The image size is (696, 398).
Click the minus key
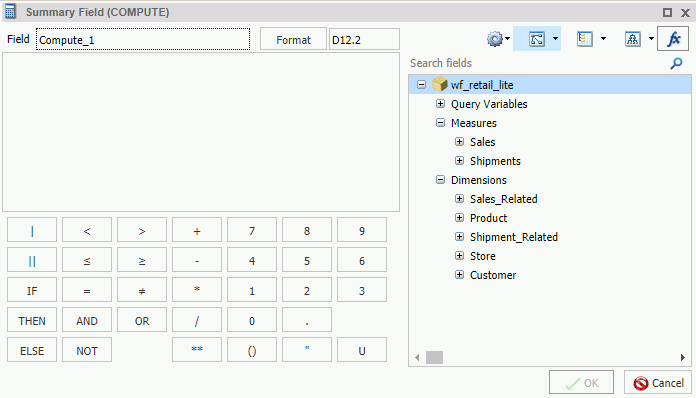[x=197, y=260]
